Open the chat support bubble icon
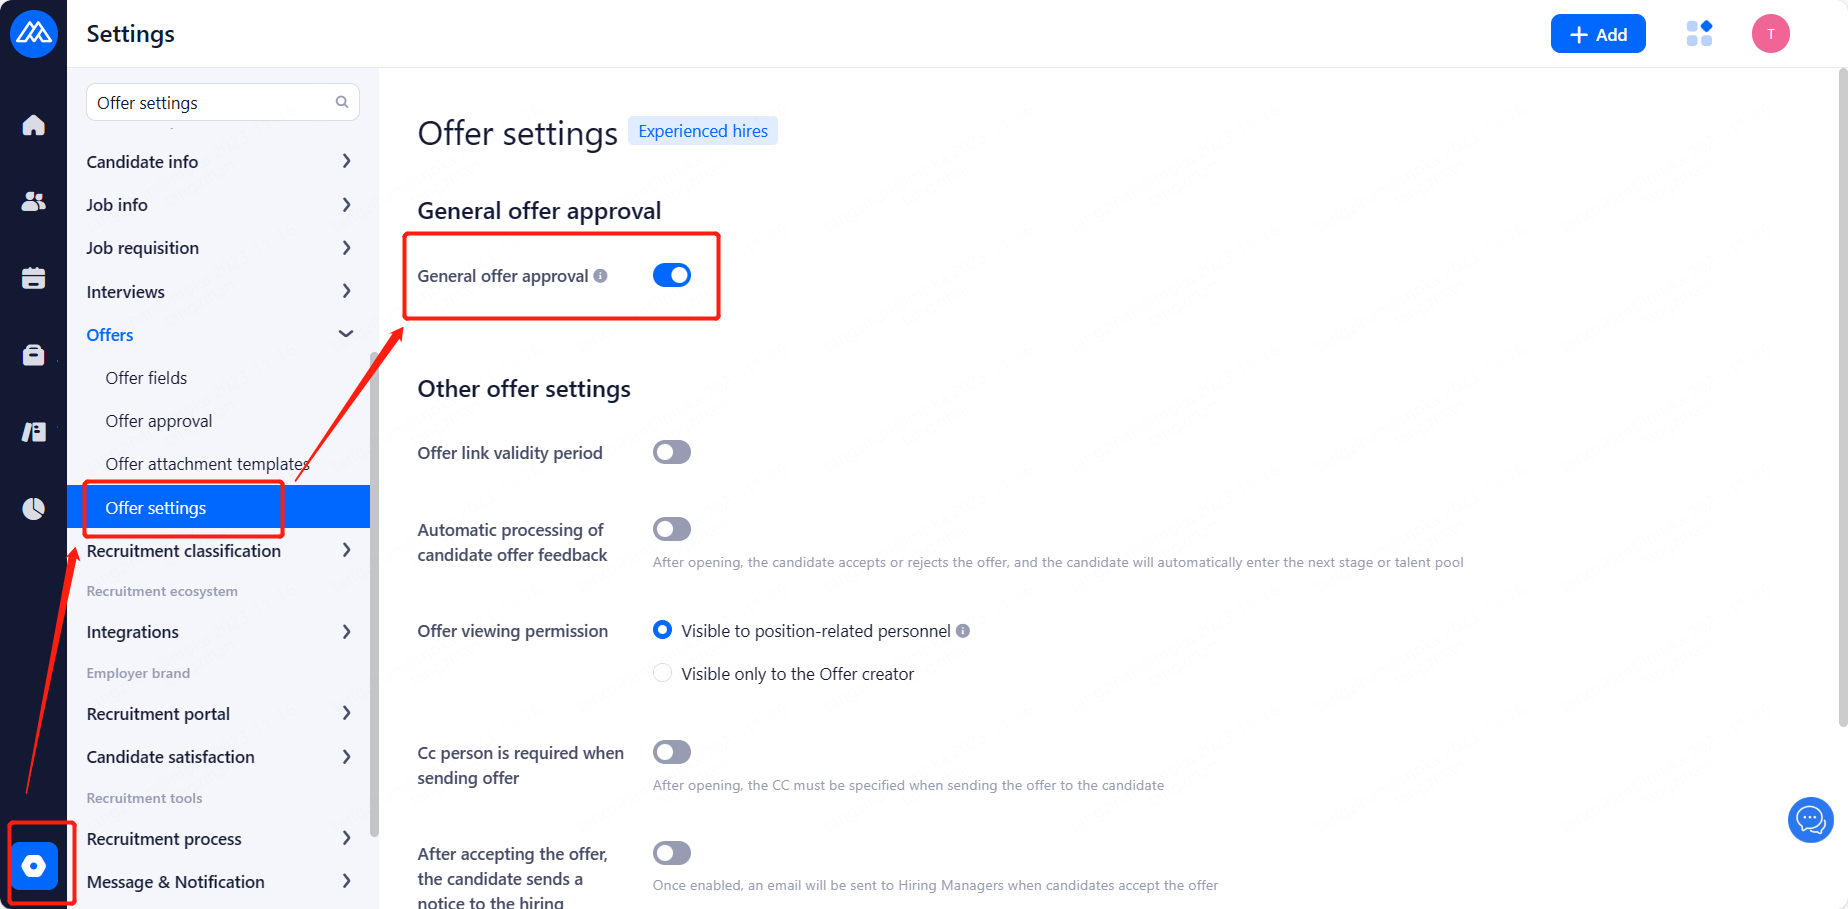The height and width of the screenshot is (909, 1848). (x=1810, y=820)
